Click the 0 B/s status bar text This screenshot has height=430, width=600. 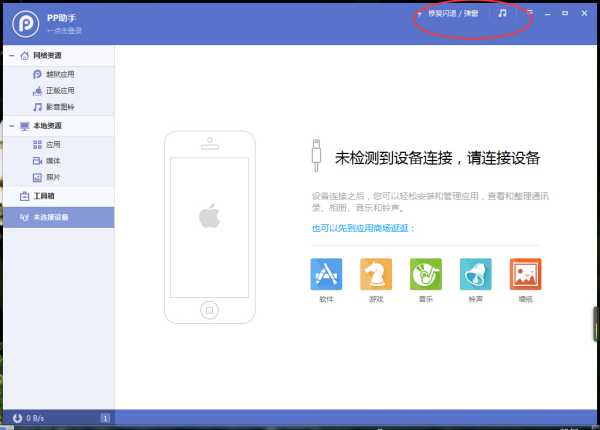coord(35,419)
